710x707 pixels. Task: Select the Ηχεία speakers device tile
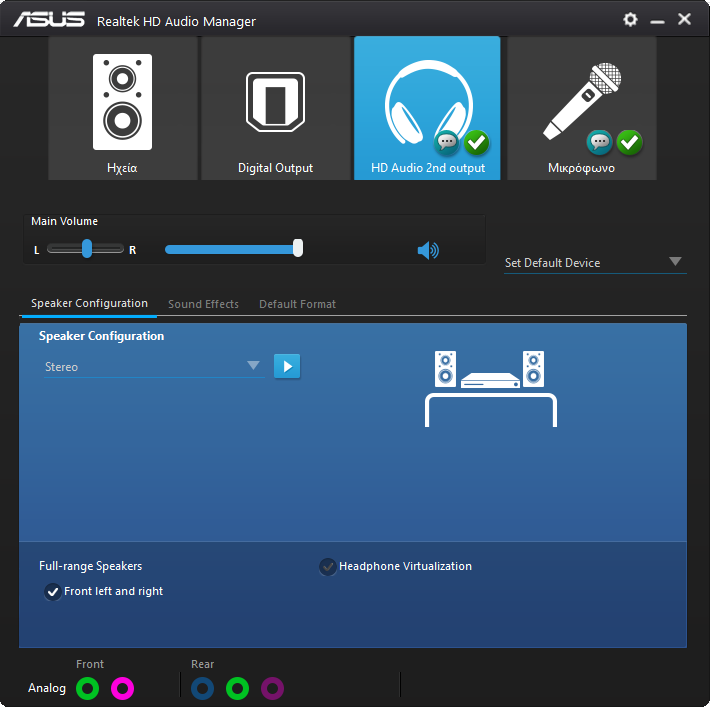pos(123,108)
